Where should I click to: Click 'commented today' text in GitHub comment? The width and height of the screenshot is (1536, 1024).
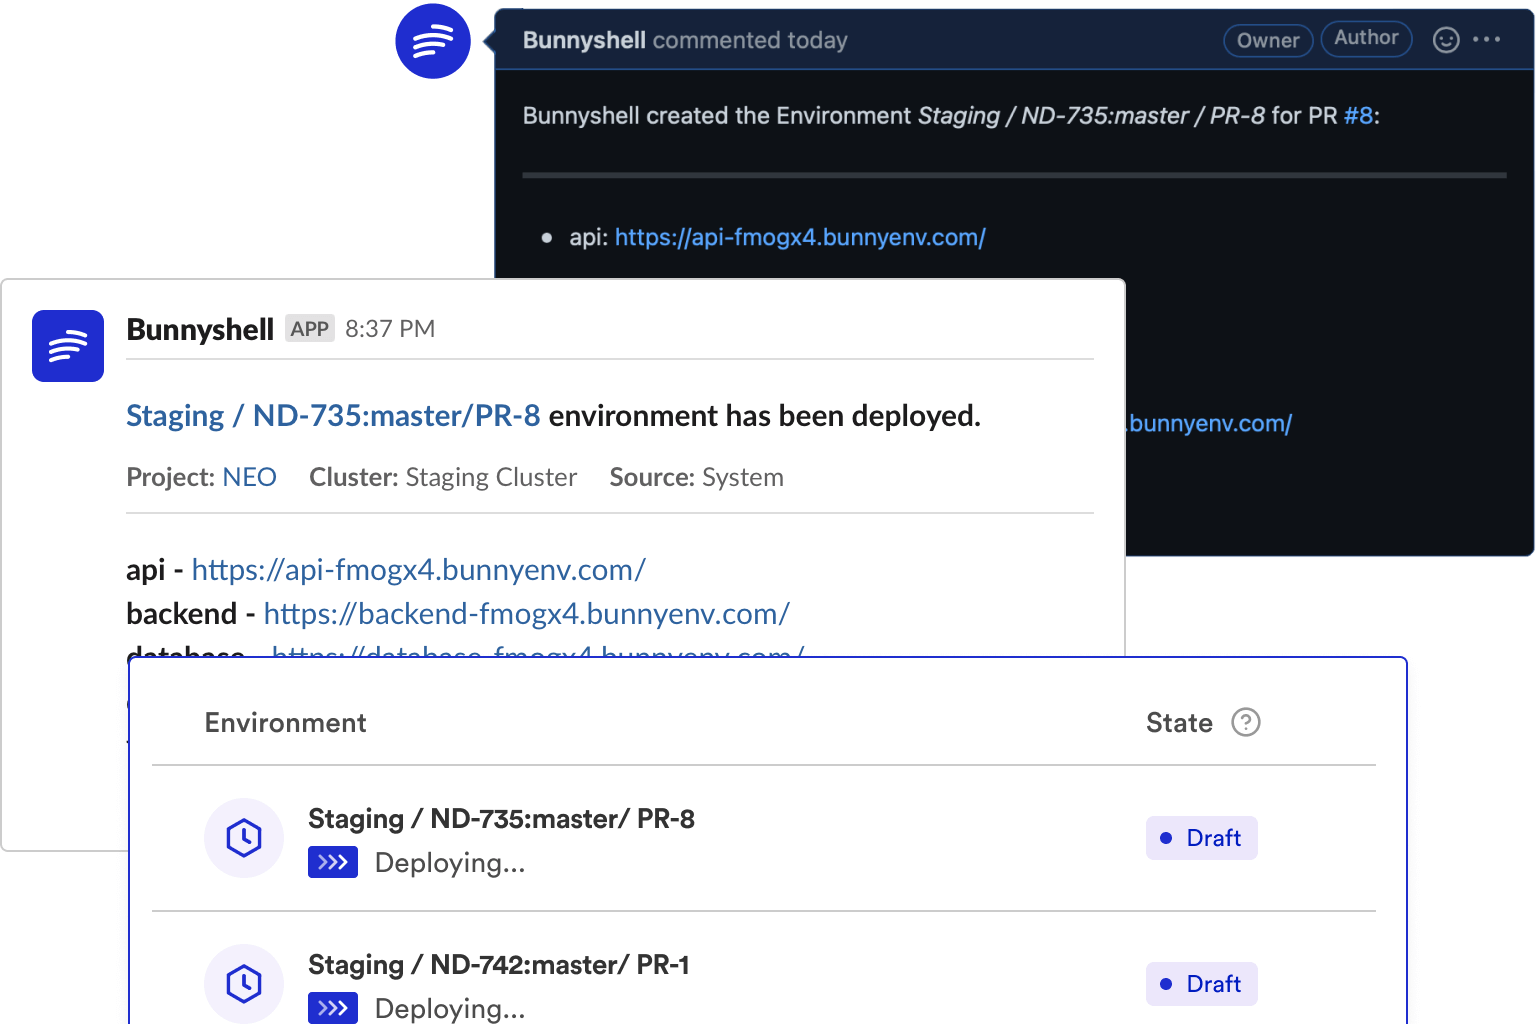click(x=750, y=40)
